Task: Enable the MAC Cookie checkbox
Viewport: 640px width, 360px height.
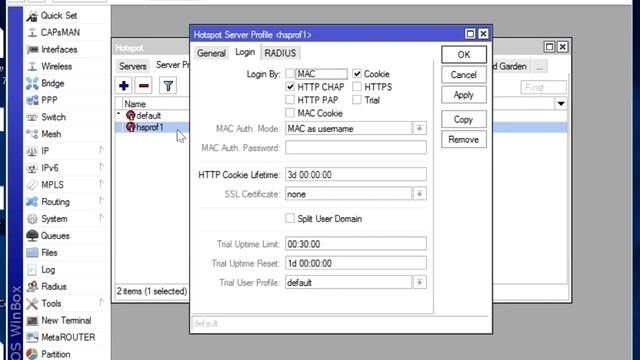Action: [x=290, y=113]
